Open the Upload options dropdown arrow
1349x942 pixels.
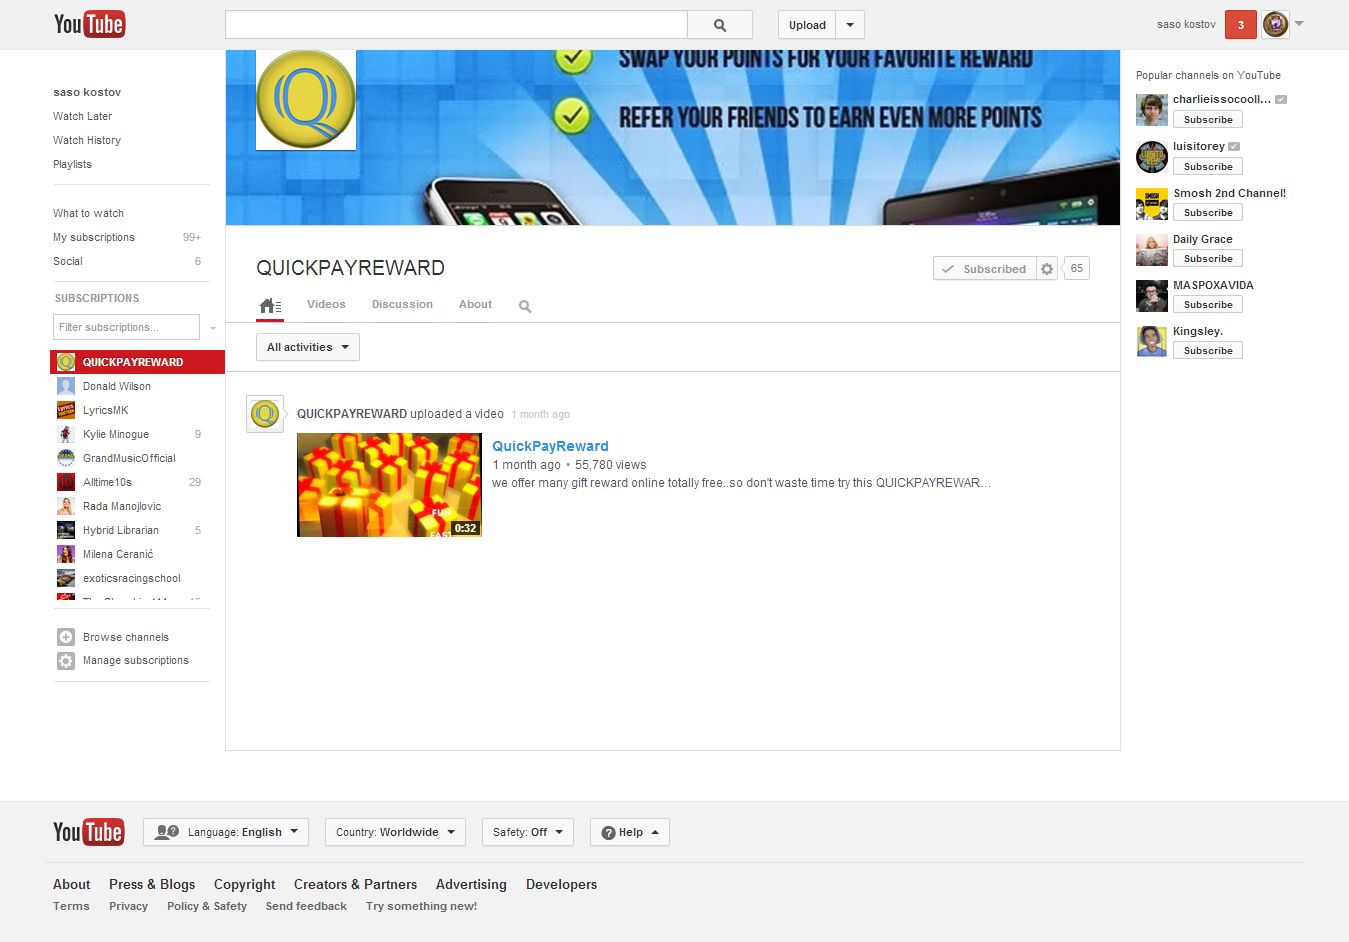coord(850,25)
